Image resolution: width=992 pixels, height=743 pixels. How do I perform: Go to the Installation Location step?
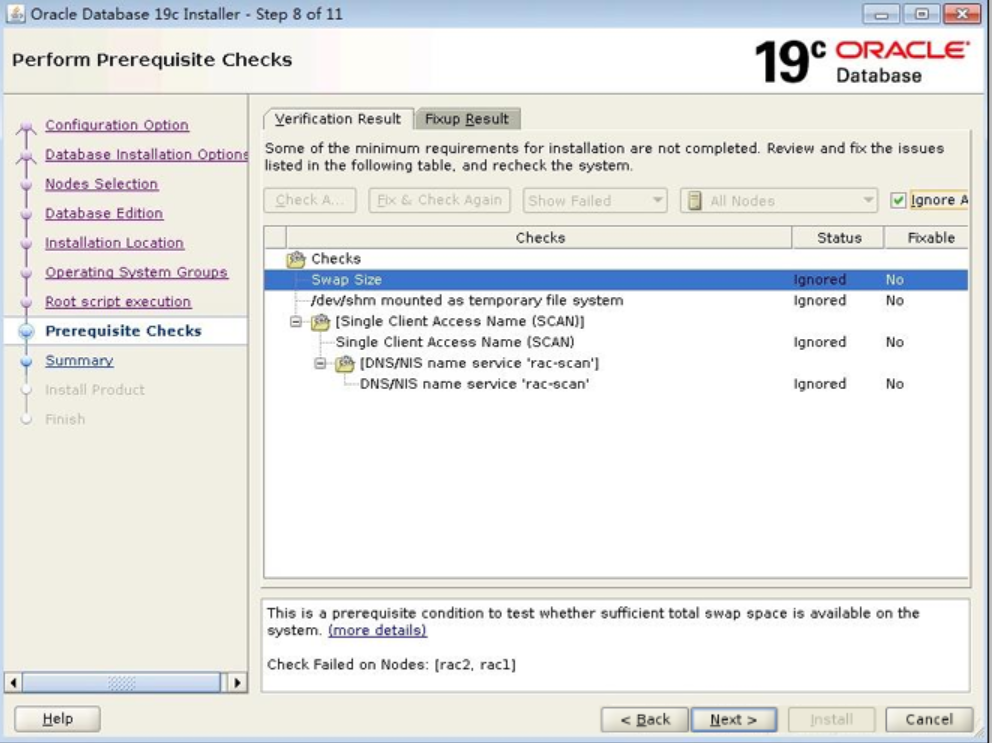[x=114, y=243]
